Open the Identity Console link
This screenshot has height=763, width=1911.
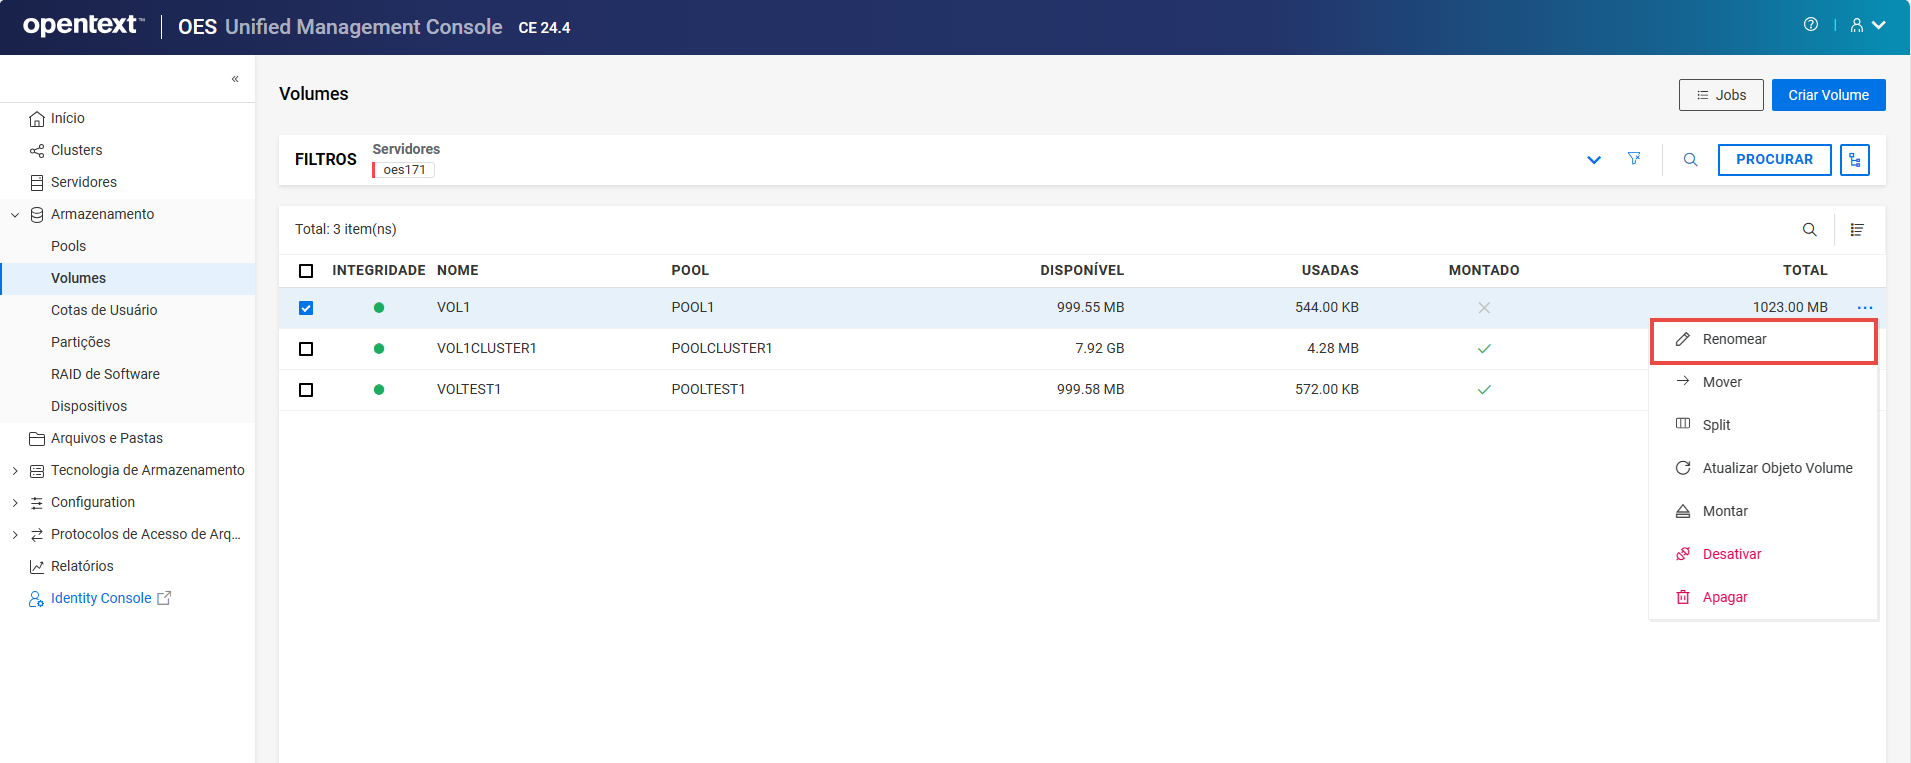(101, 598)
